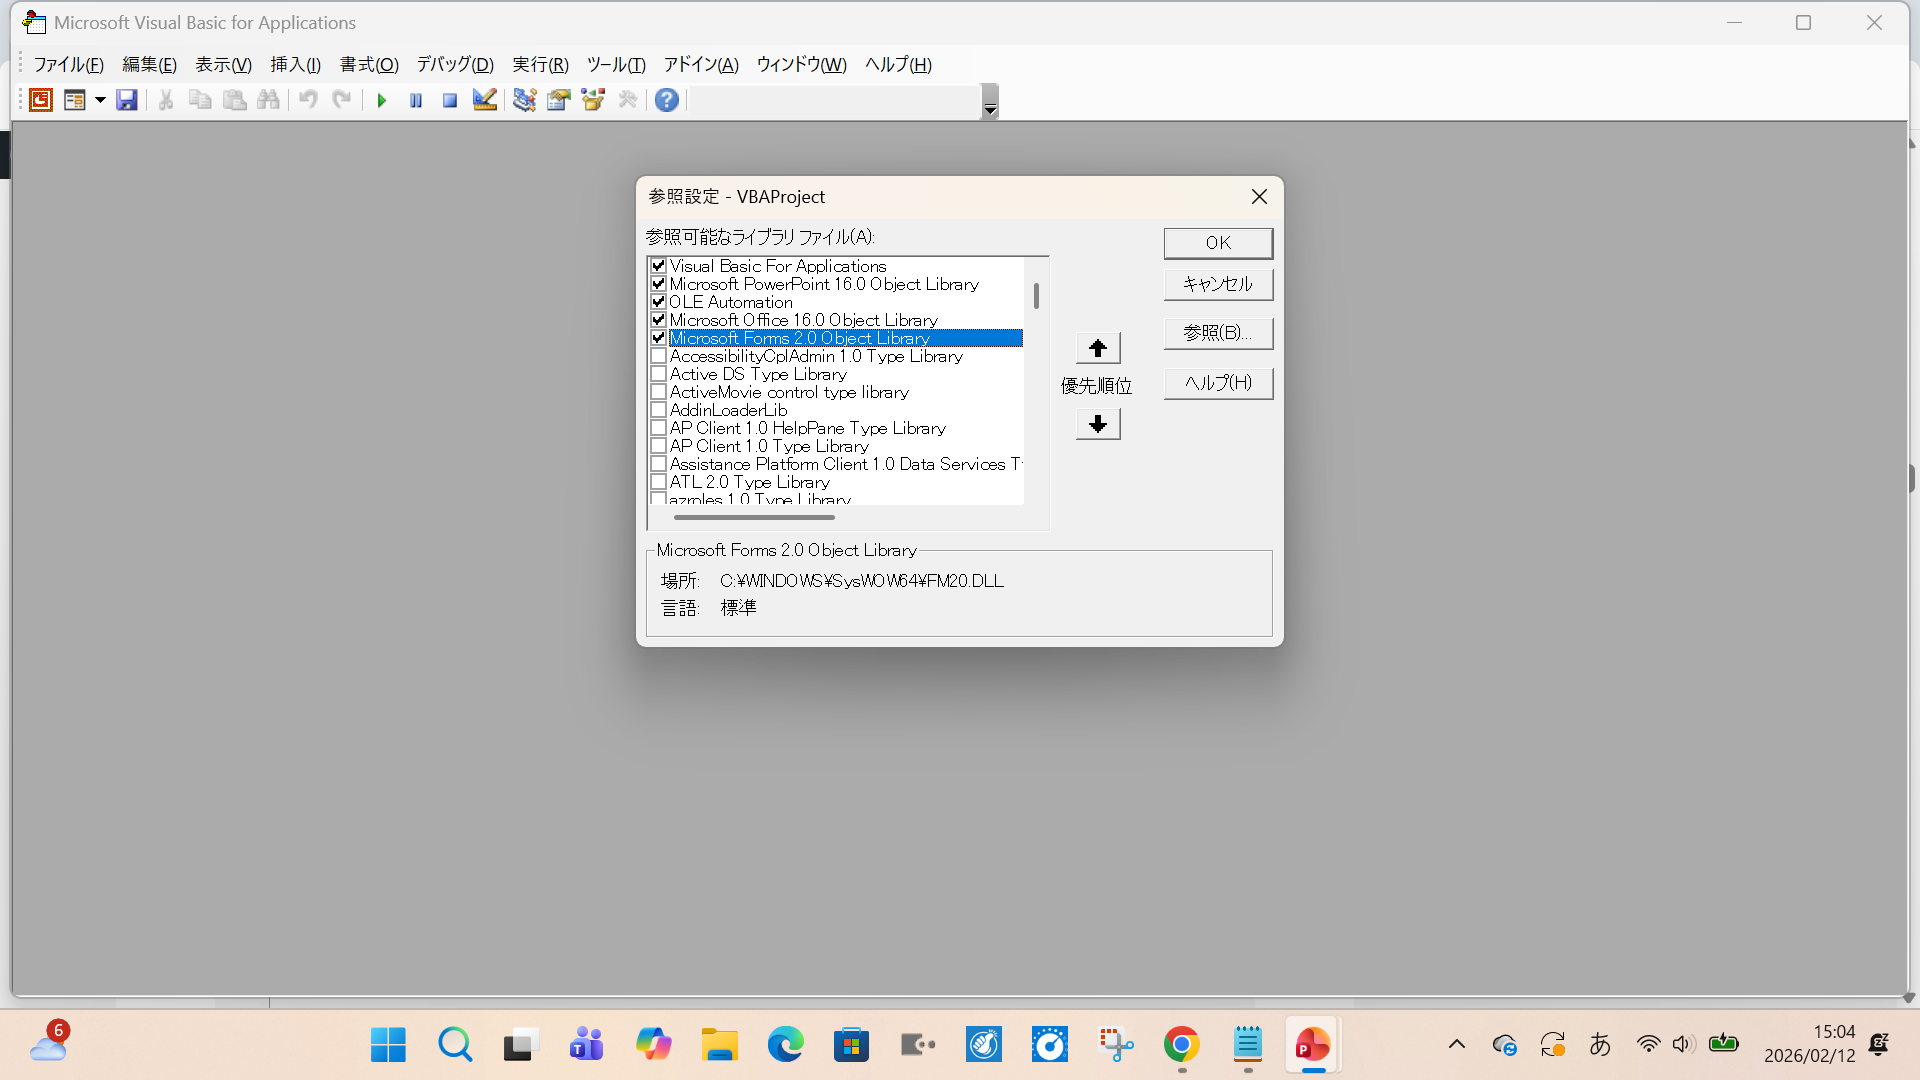Image resolution: width=1920 pixels, height=1080 pixels.
Task: Click the Run Sub green play icon
Action: (381, 100)
